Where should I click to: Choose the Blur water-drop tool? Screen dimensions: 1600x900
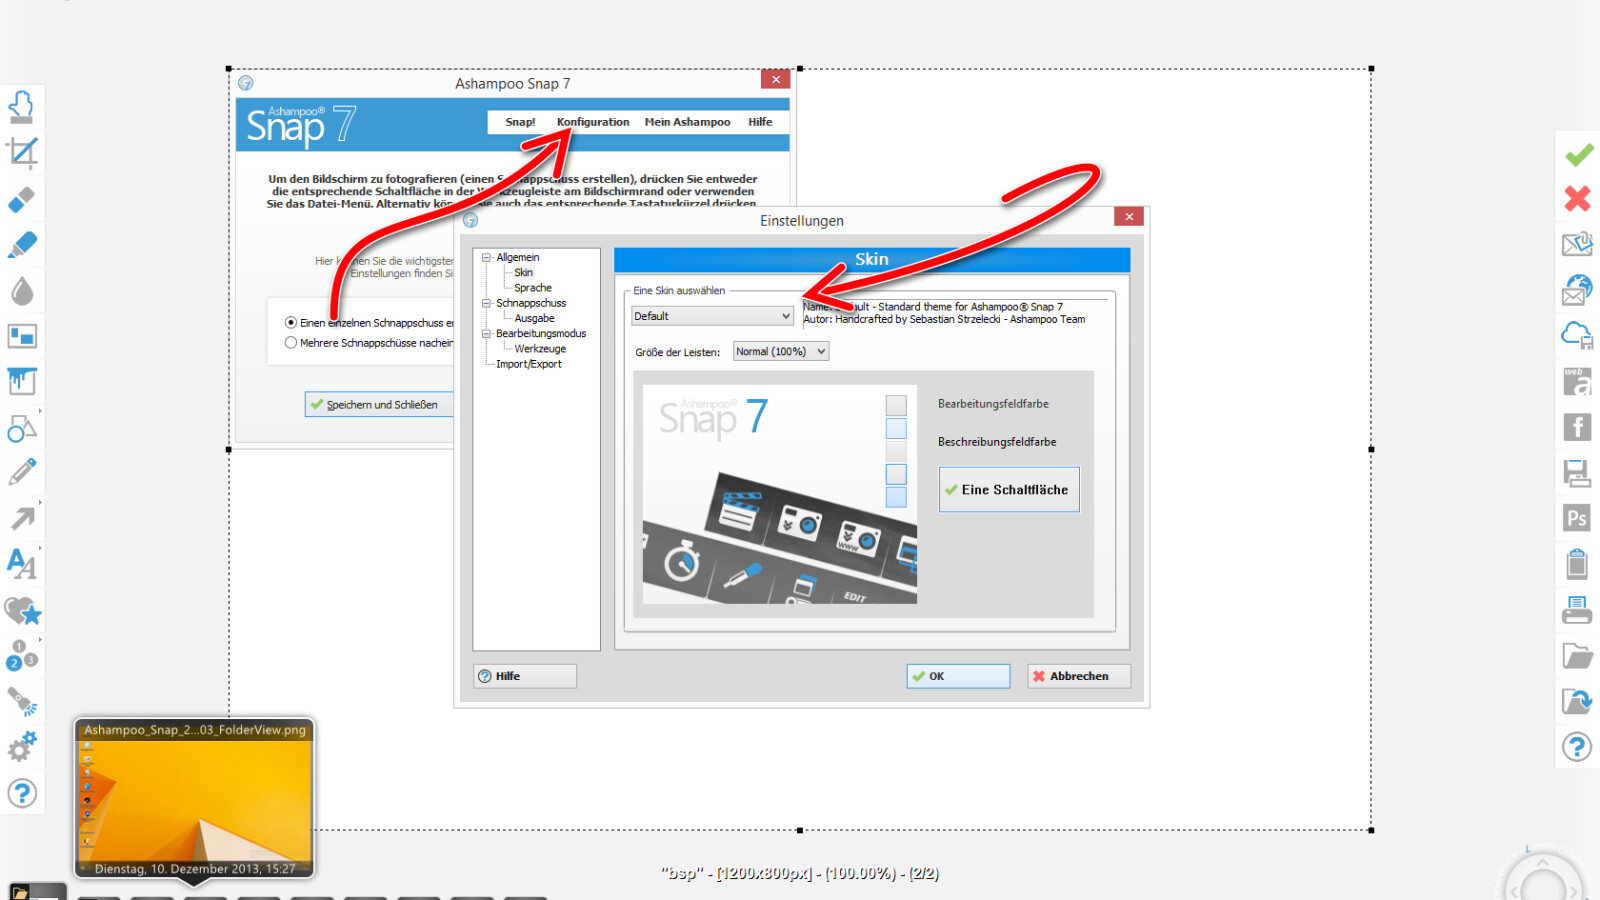pyautogui.click(x=22, y=291)
